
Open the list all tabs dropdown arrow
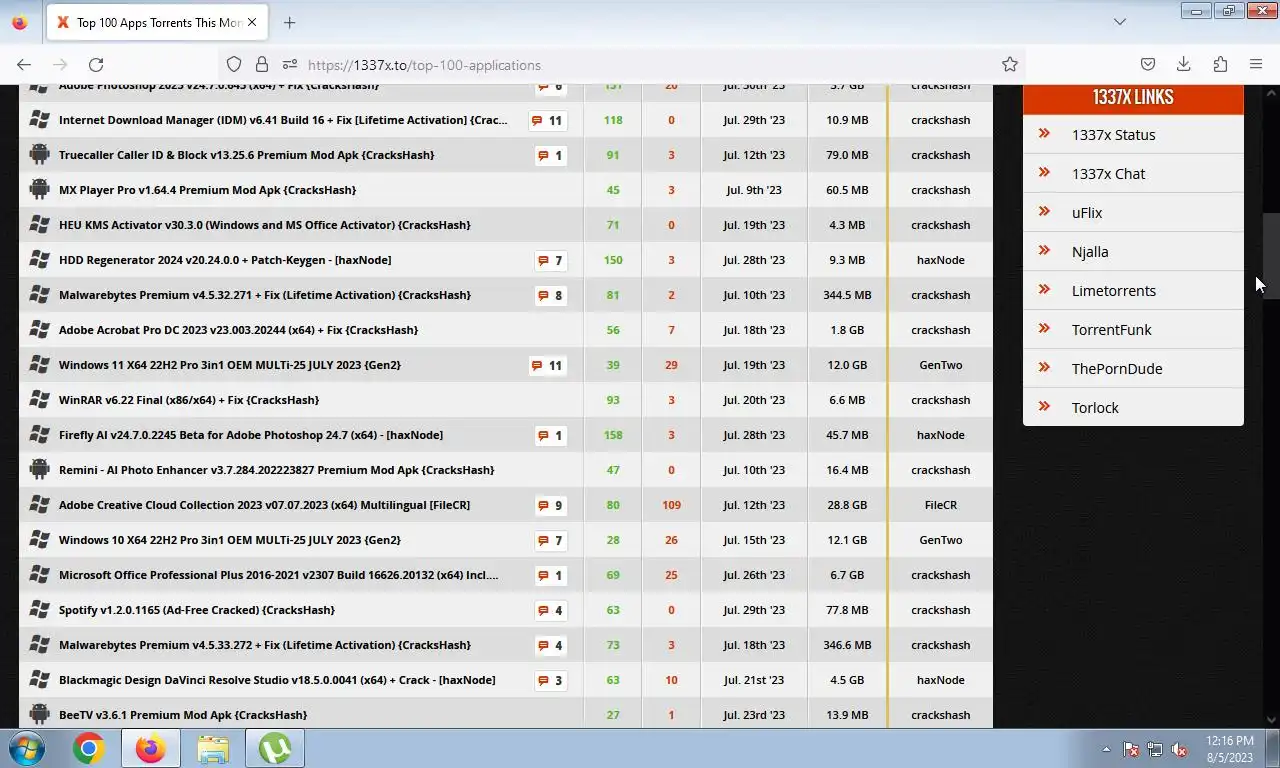[x=1120, y=22]
